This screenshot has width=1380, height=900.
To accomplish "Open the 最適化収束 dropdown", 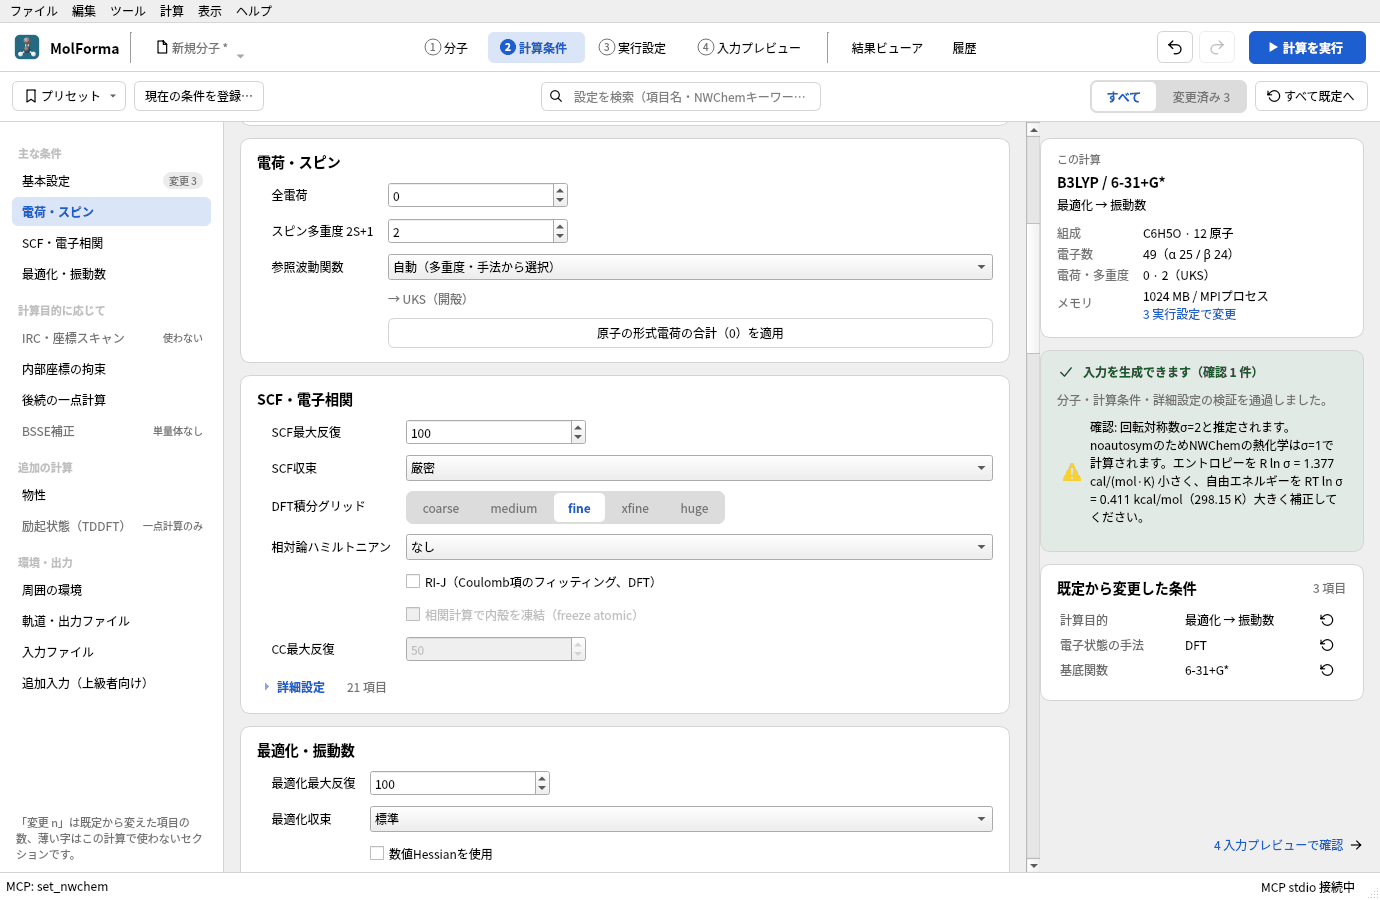I will (681, 819).
